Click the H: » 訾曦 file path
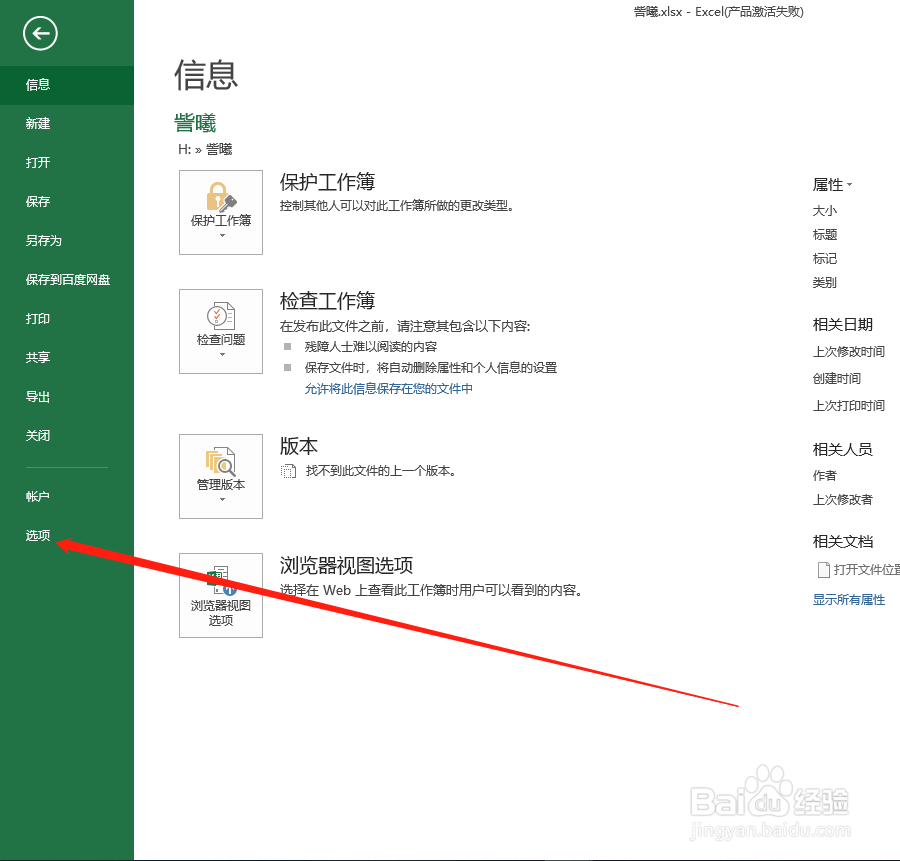This screenshot has height=861, width=900. click(x=205, y=150)
